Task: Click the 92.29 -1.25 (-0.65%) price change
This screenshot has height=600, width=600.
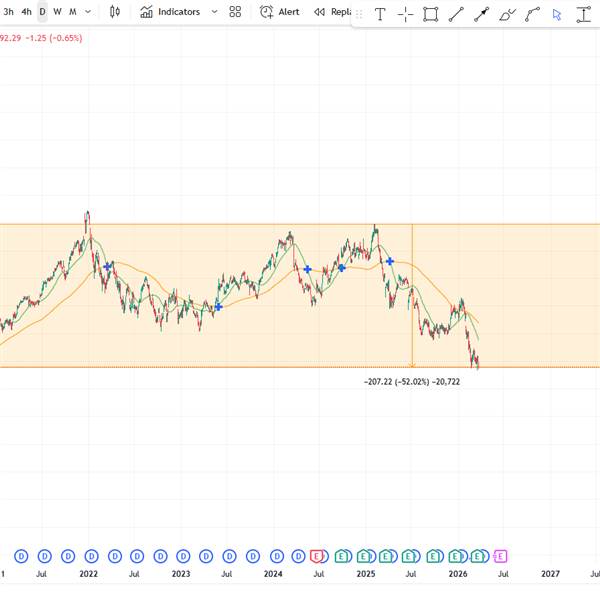Action: 41,38
